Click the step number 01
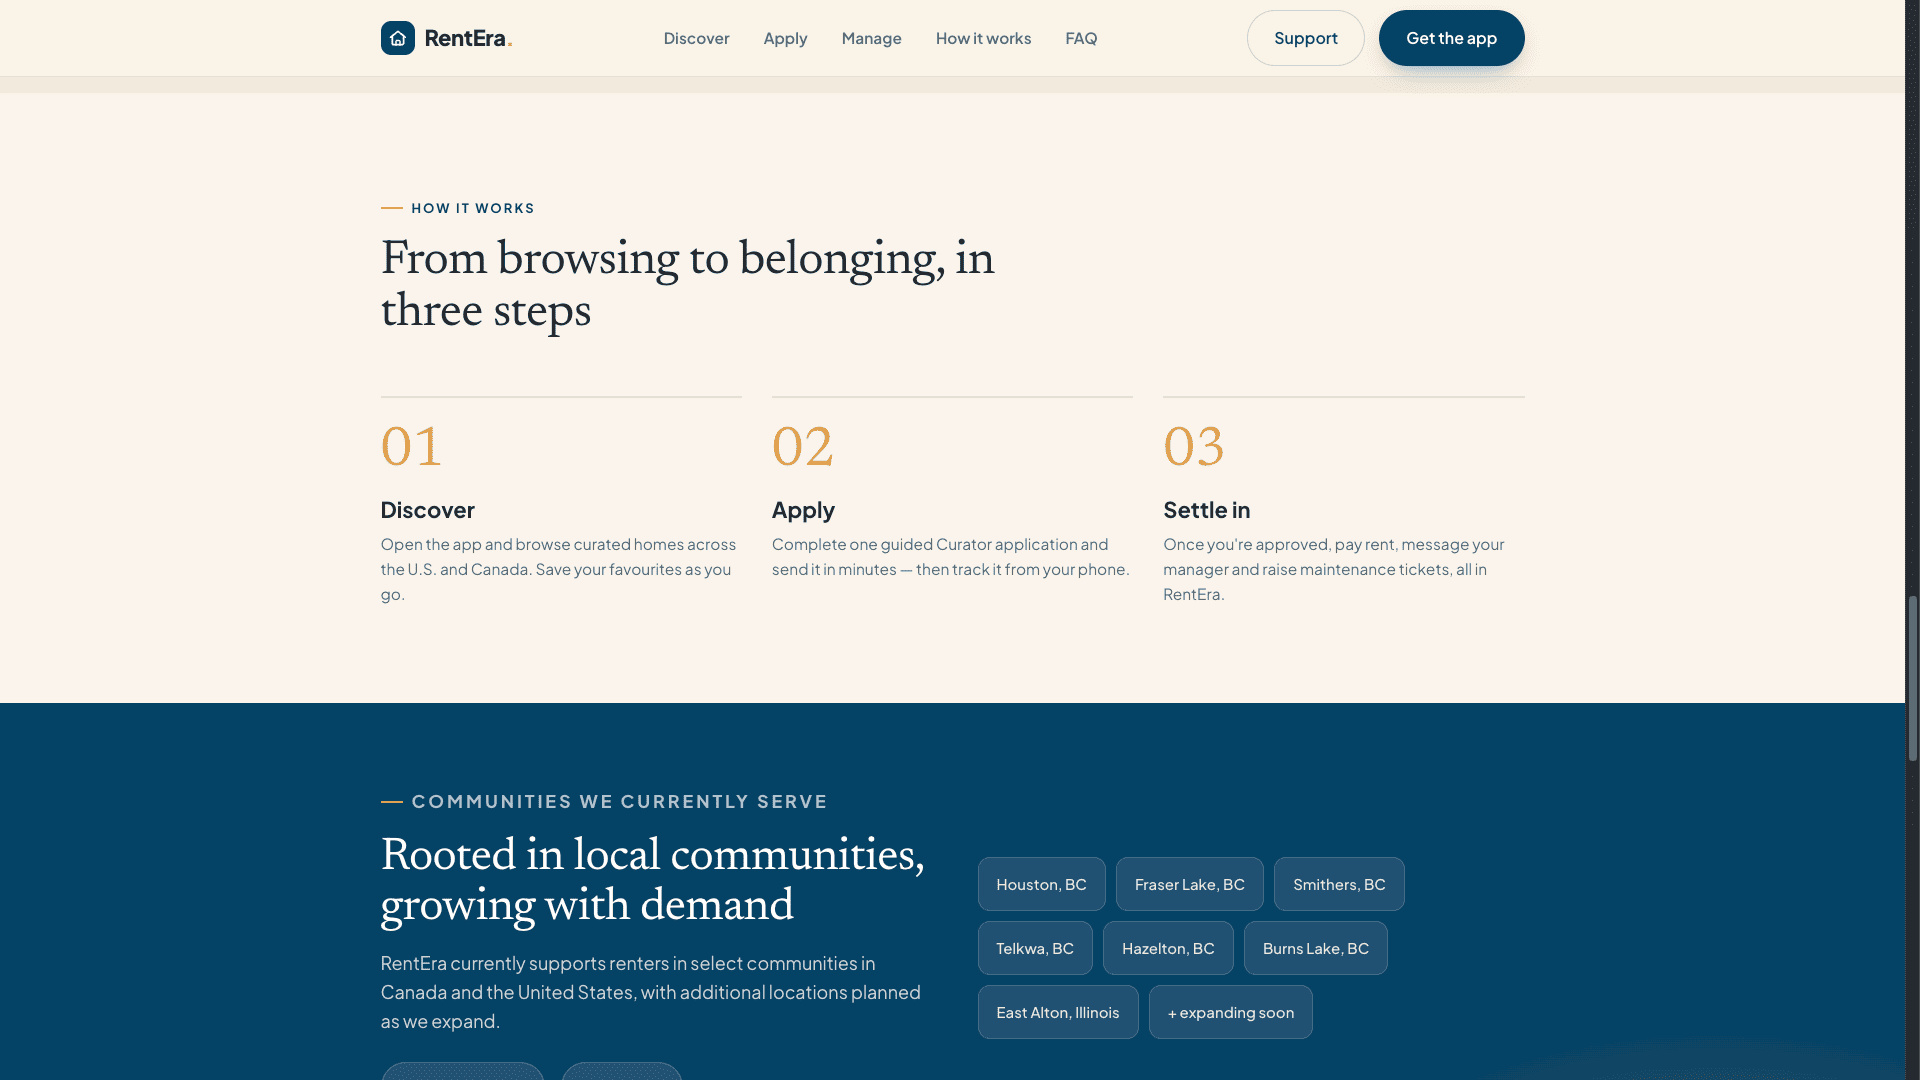Viewport: 1920px width, 1080px height. coord(411,446)
